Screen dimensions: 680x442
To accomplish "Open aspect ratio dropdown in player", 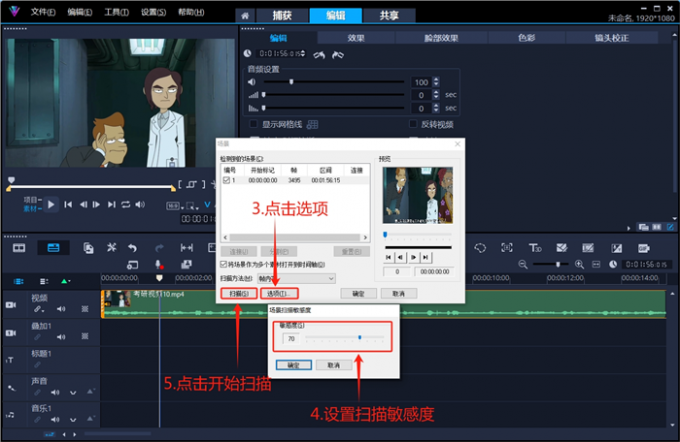I will click(175, 206).
